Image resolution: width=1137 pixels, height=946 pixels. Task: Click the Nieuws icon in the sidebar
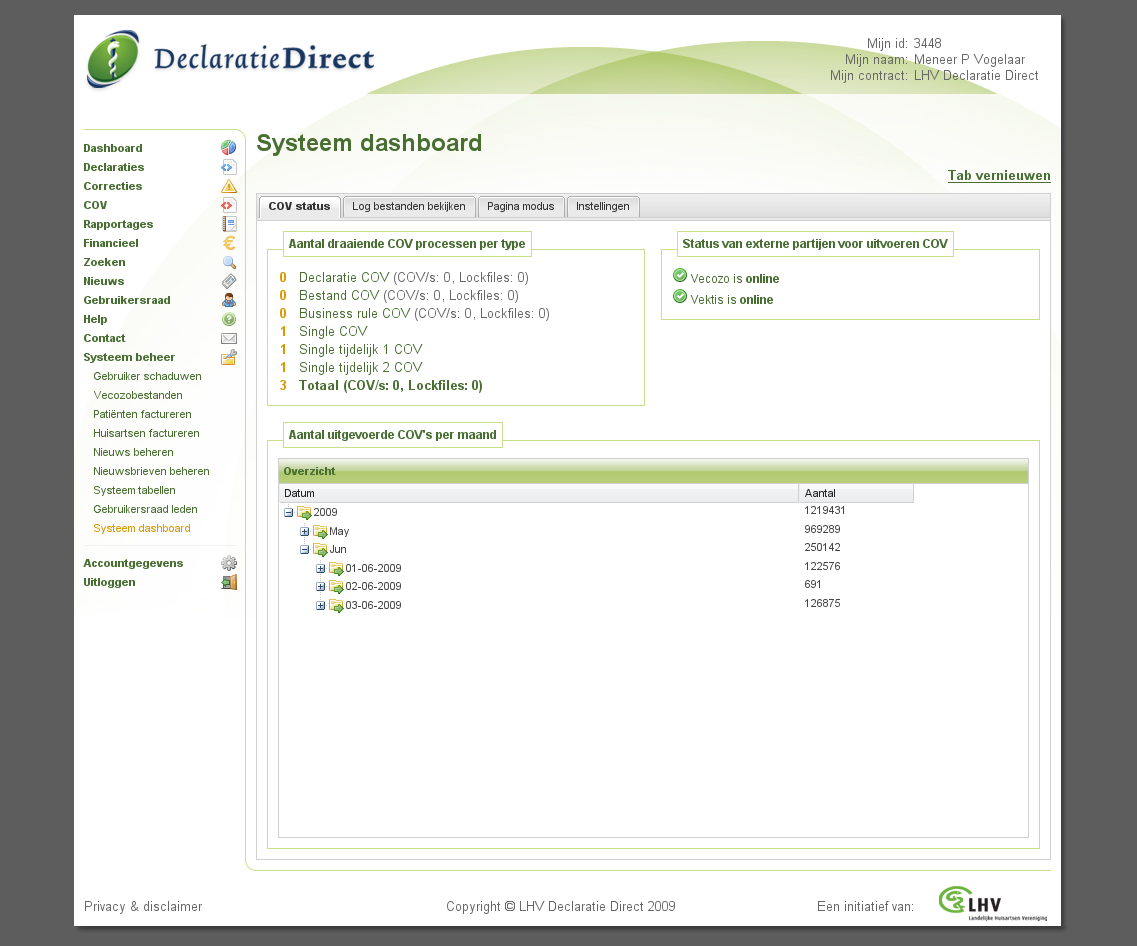(x=228, y=281)
